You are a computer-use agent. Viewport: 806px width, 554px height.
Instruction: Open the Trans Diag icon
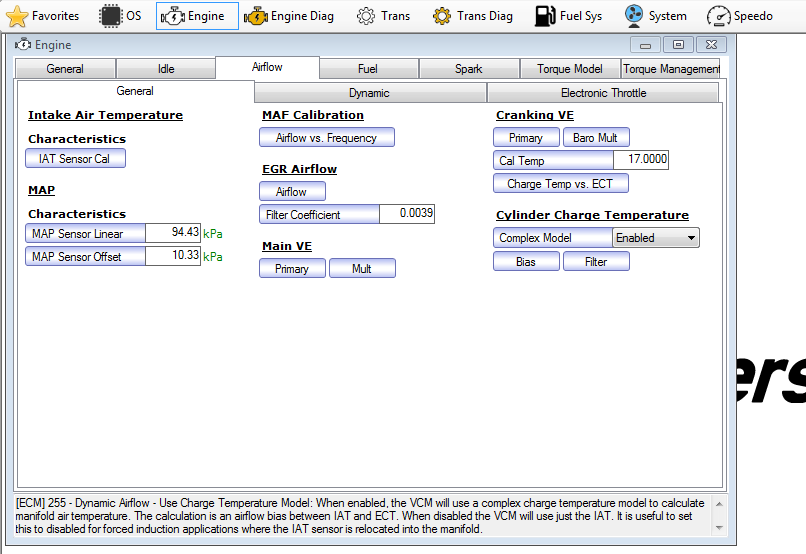pyautogui.click(x=442, y=16)
